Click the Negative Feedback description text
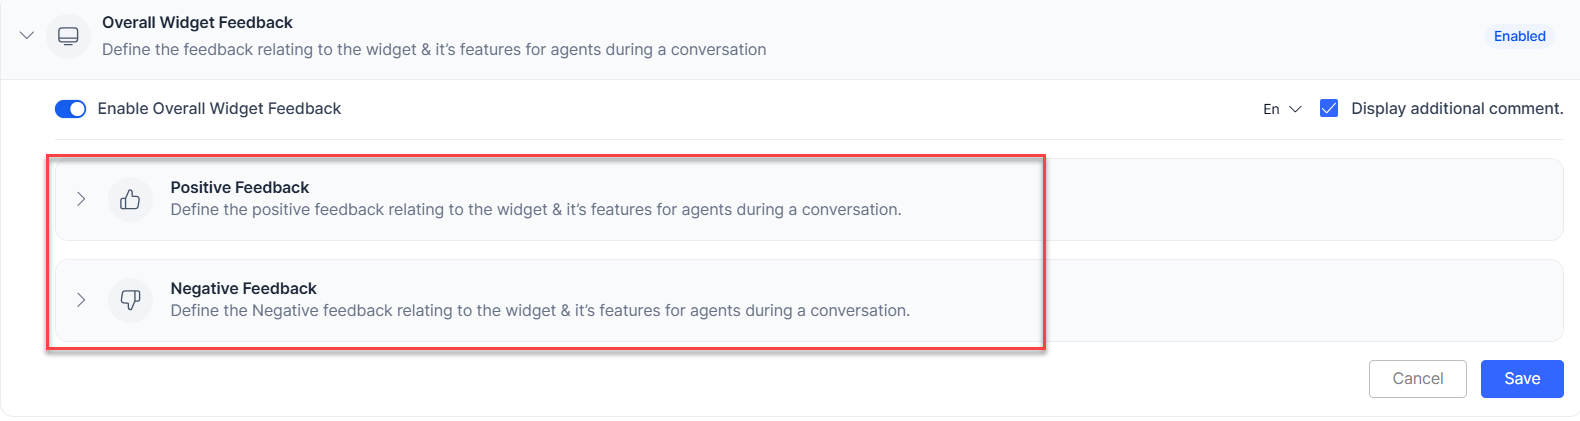The image size is (1580, 421). coord(540,311)
